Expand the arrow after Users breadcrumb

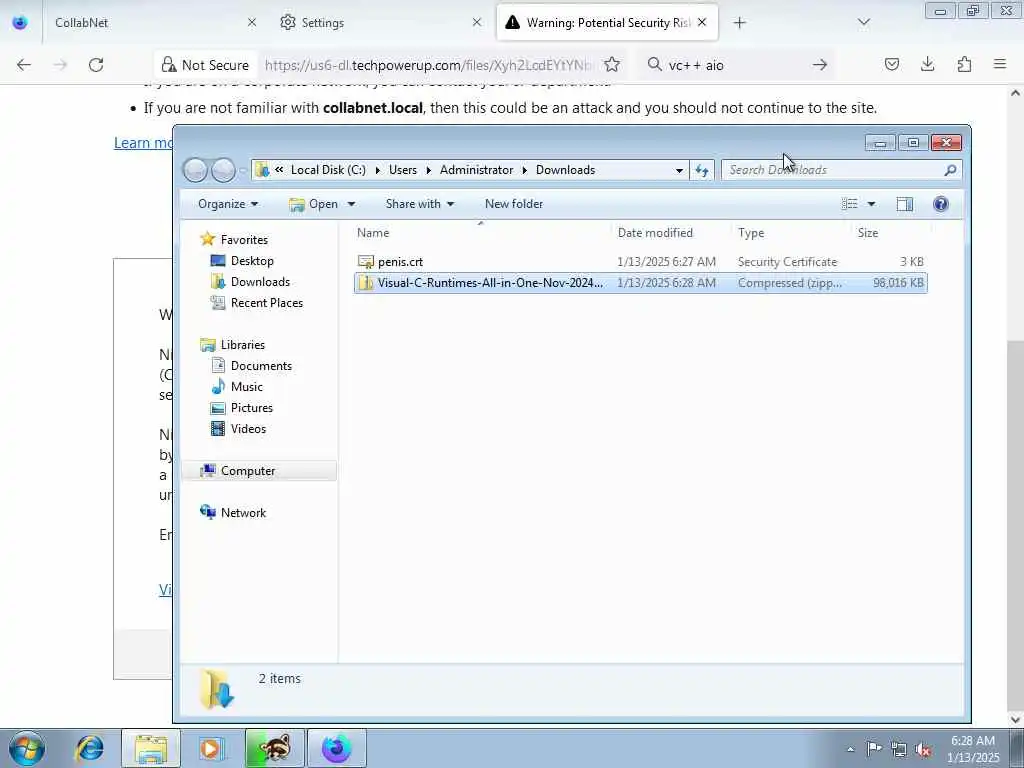(428, 170)
